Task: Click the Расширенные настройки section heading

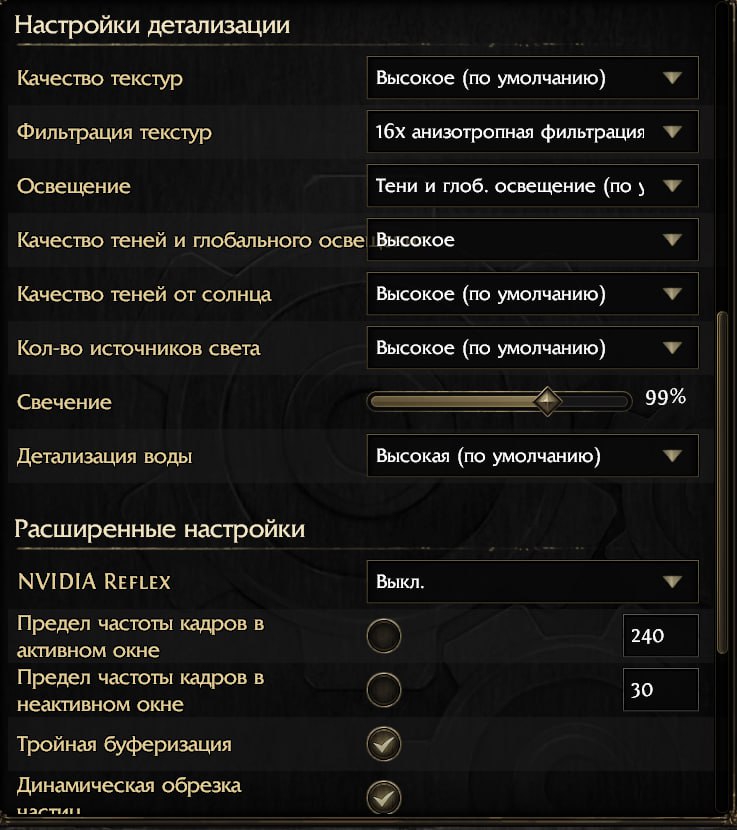Action: point(160,529)
